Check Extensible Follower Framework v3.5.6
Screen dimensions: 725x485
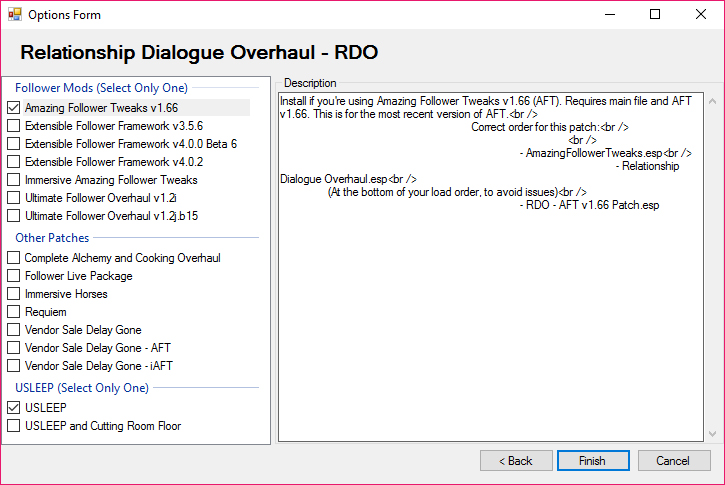pos(14,126)
